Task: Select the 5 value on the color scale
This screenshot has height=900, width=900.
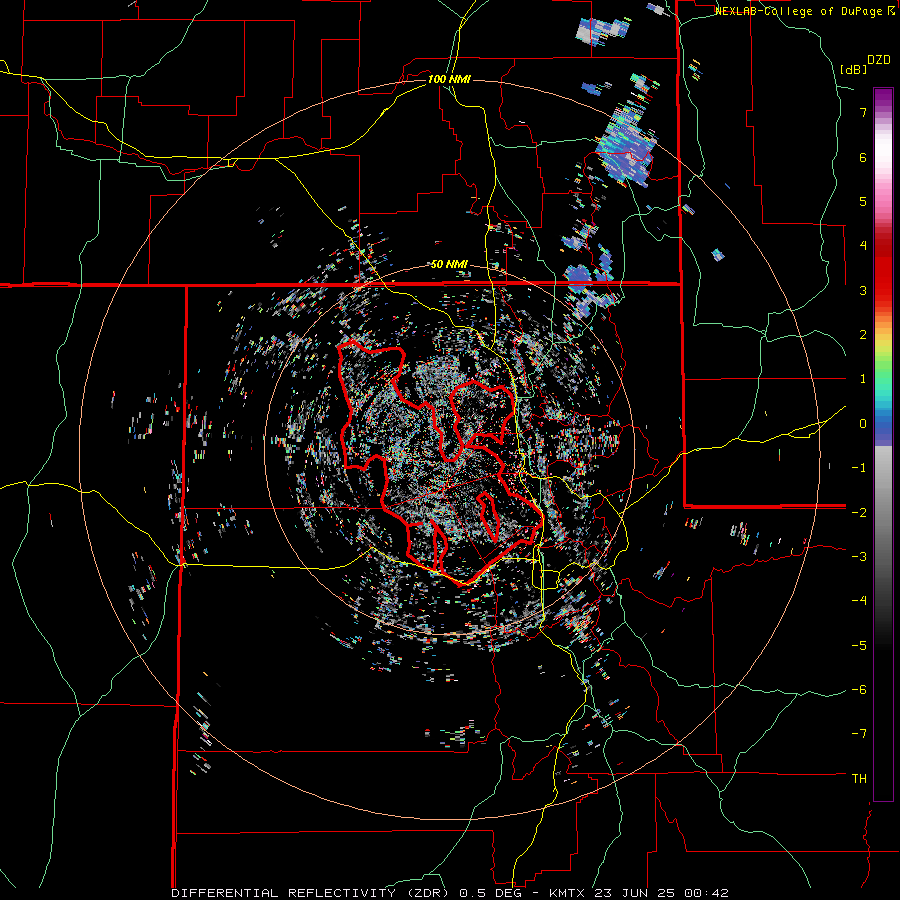Action: (863, 201)
